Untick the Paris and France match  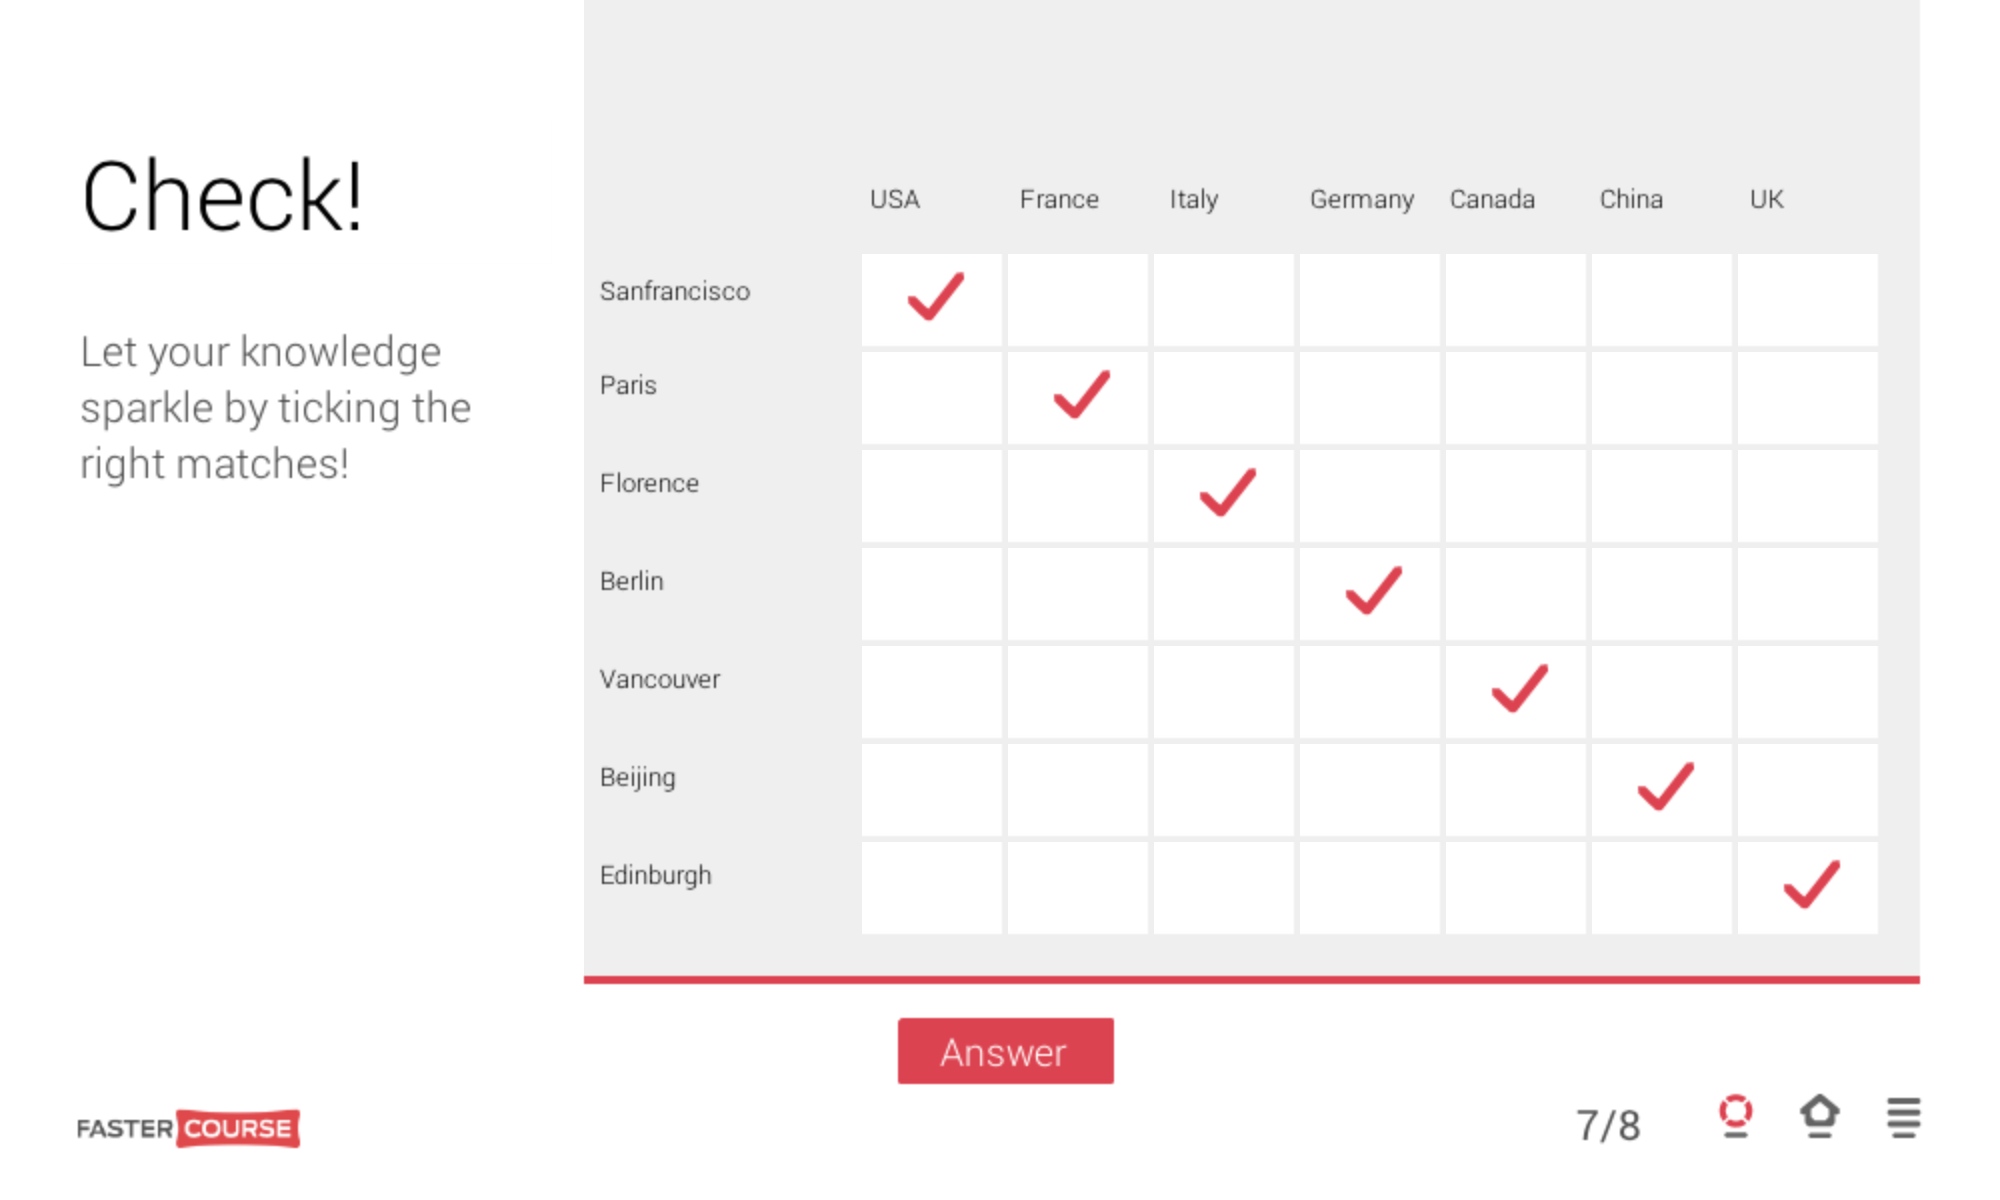pos(1078,396)
